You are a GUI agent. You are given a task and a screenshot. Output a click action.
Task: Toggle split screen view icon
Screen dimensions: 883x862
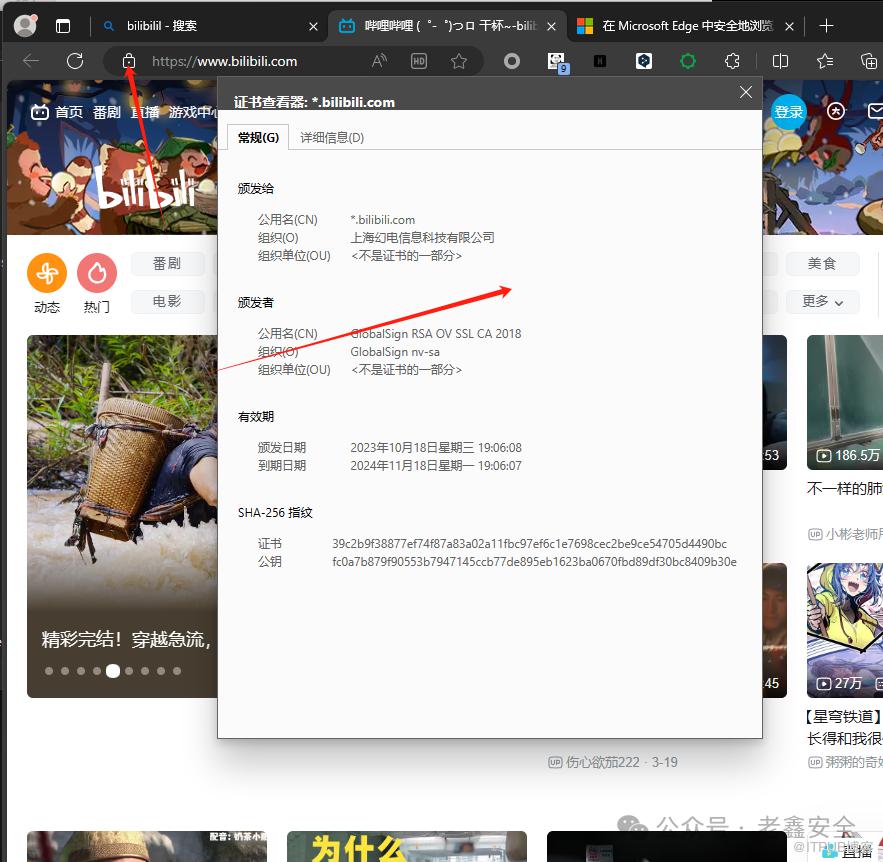coord(780,61)
